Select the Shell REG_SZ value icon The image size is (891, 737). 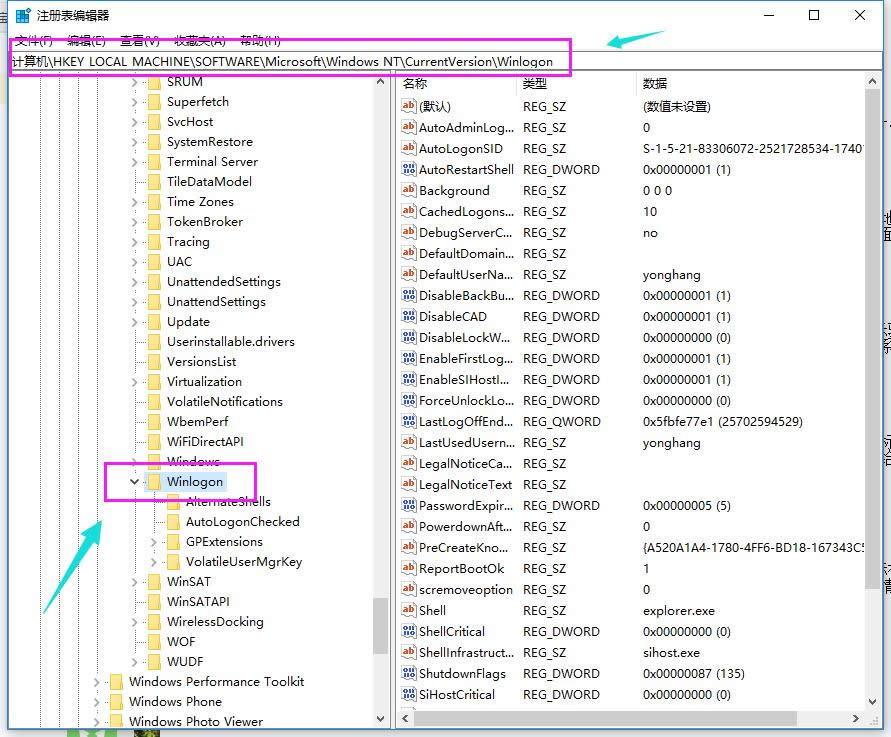pyautogui.click(x=408, y=610)
